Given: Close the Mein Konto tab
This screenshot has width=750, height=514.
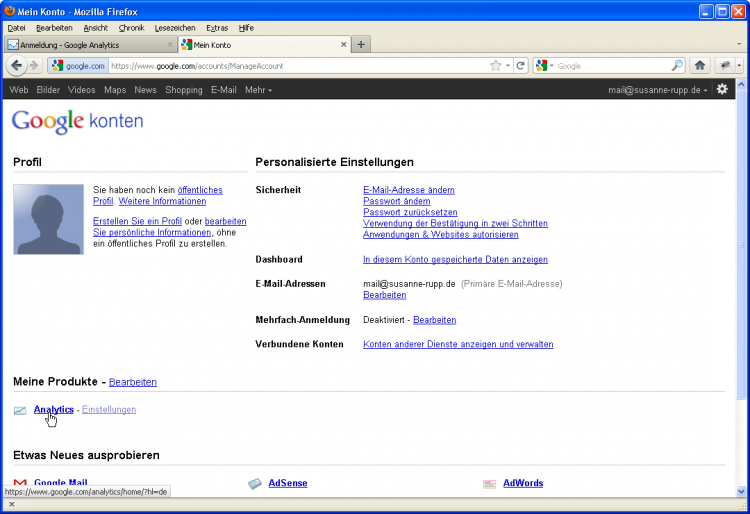Looking at the screenshot, I should 344,45.
